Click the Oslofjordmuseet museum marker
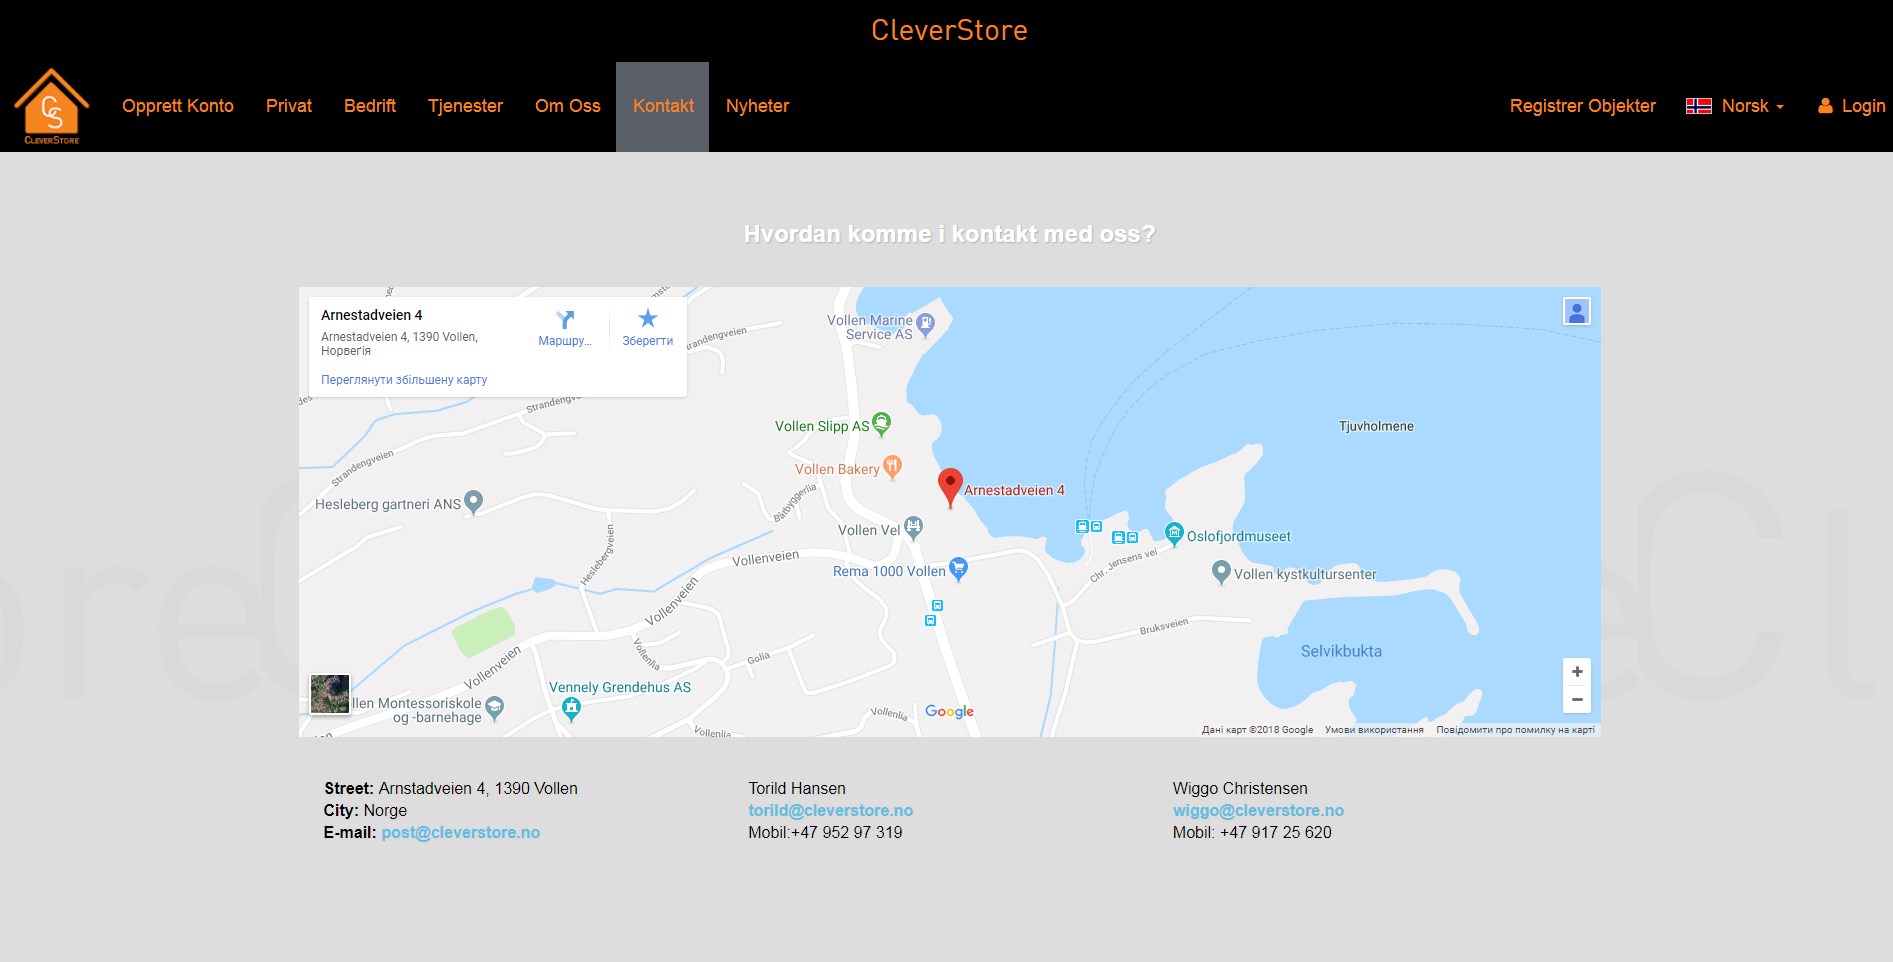The width and height of the screenshot is (1893, 962). pyautogui.click(x=1174, y=534)
